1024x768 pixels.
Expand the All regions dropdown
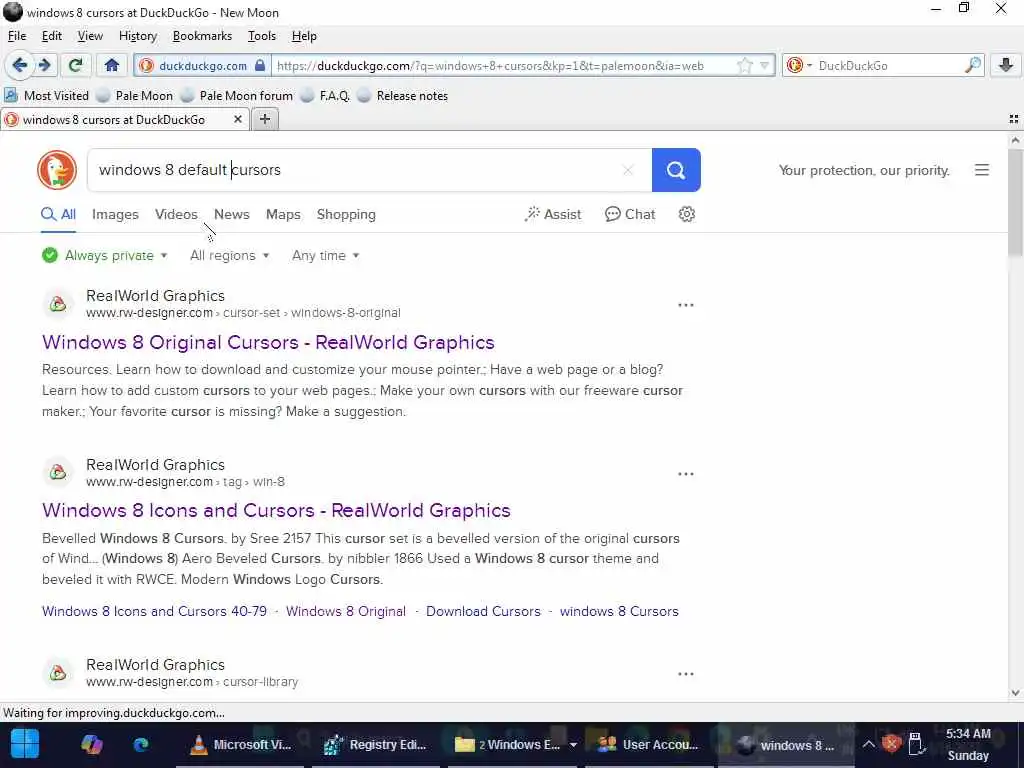pyautogui.click(x=229, y=255)
